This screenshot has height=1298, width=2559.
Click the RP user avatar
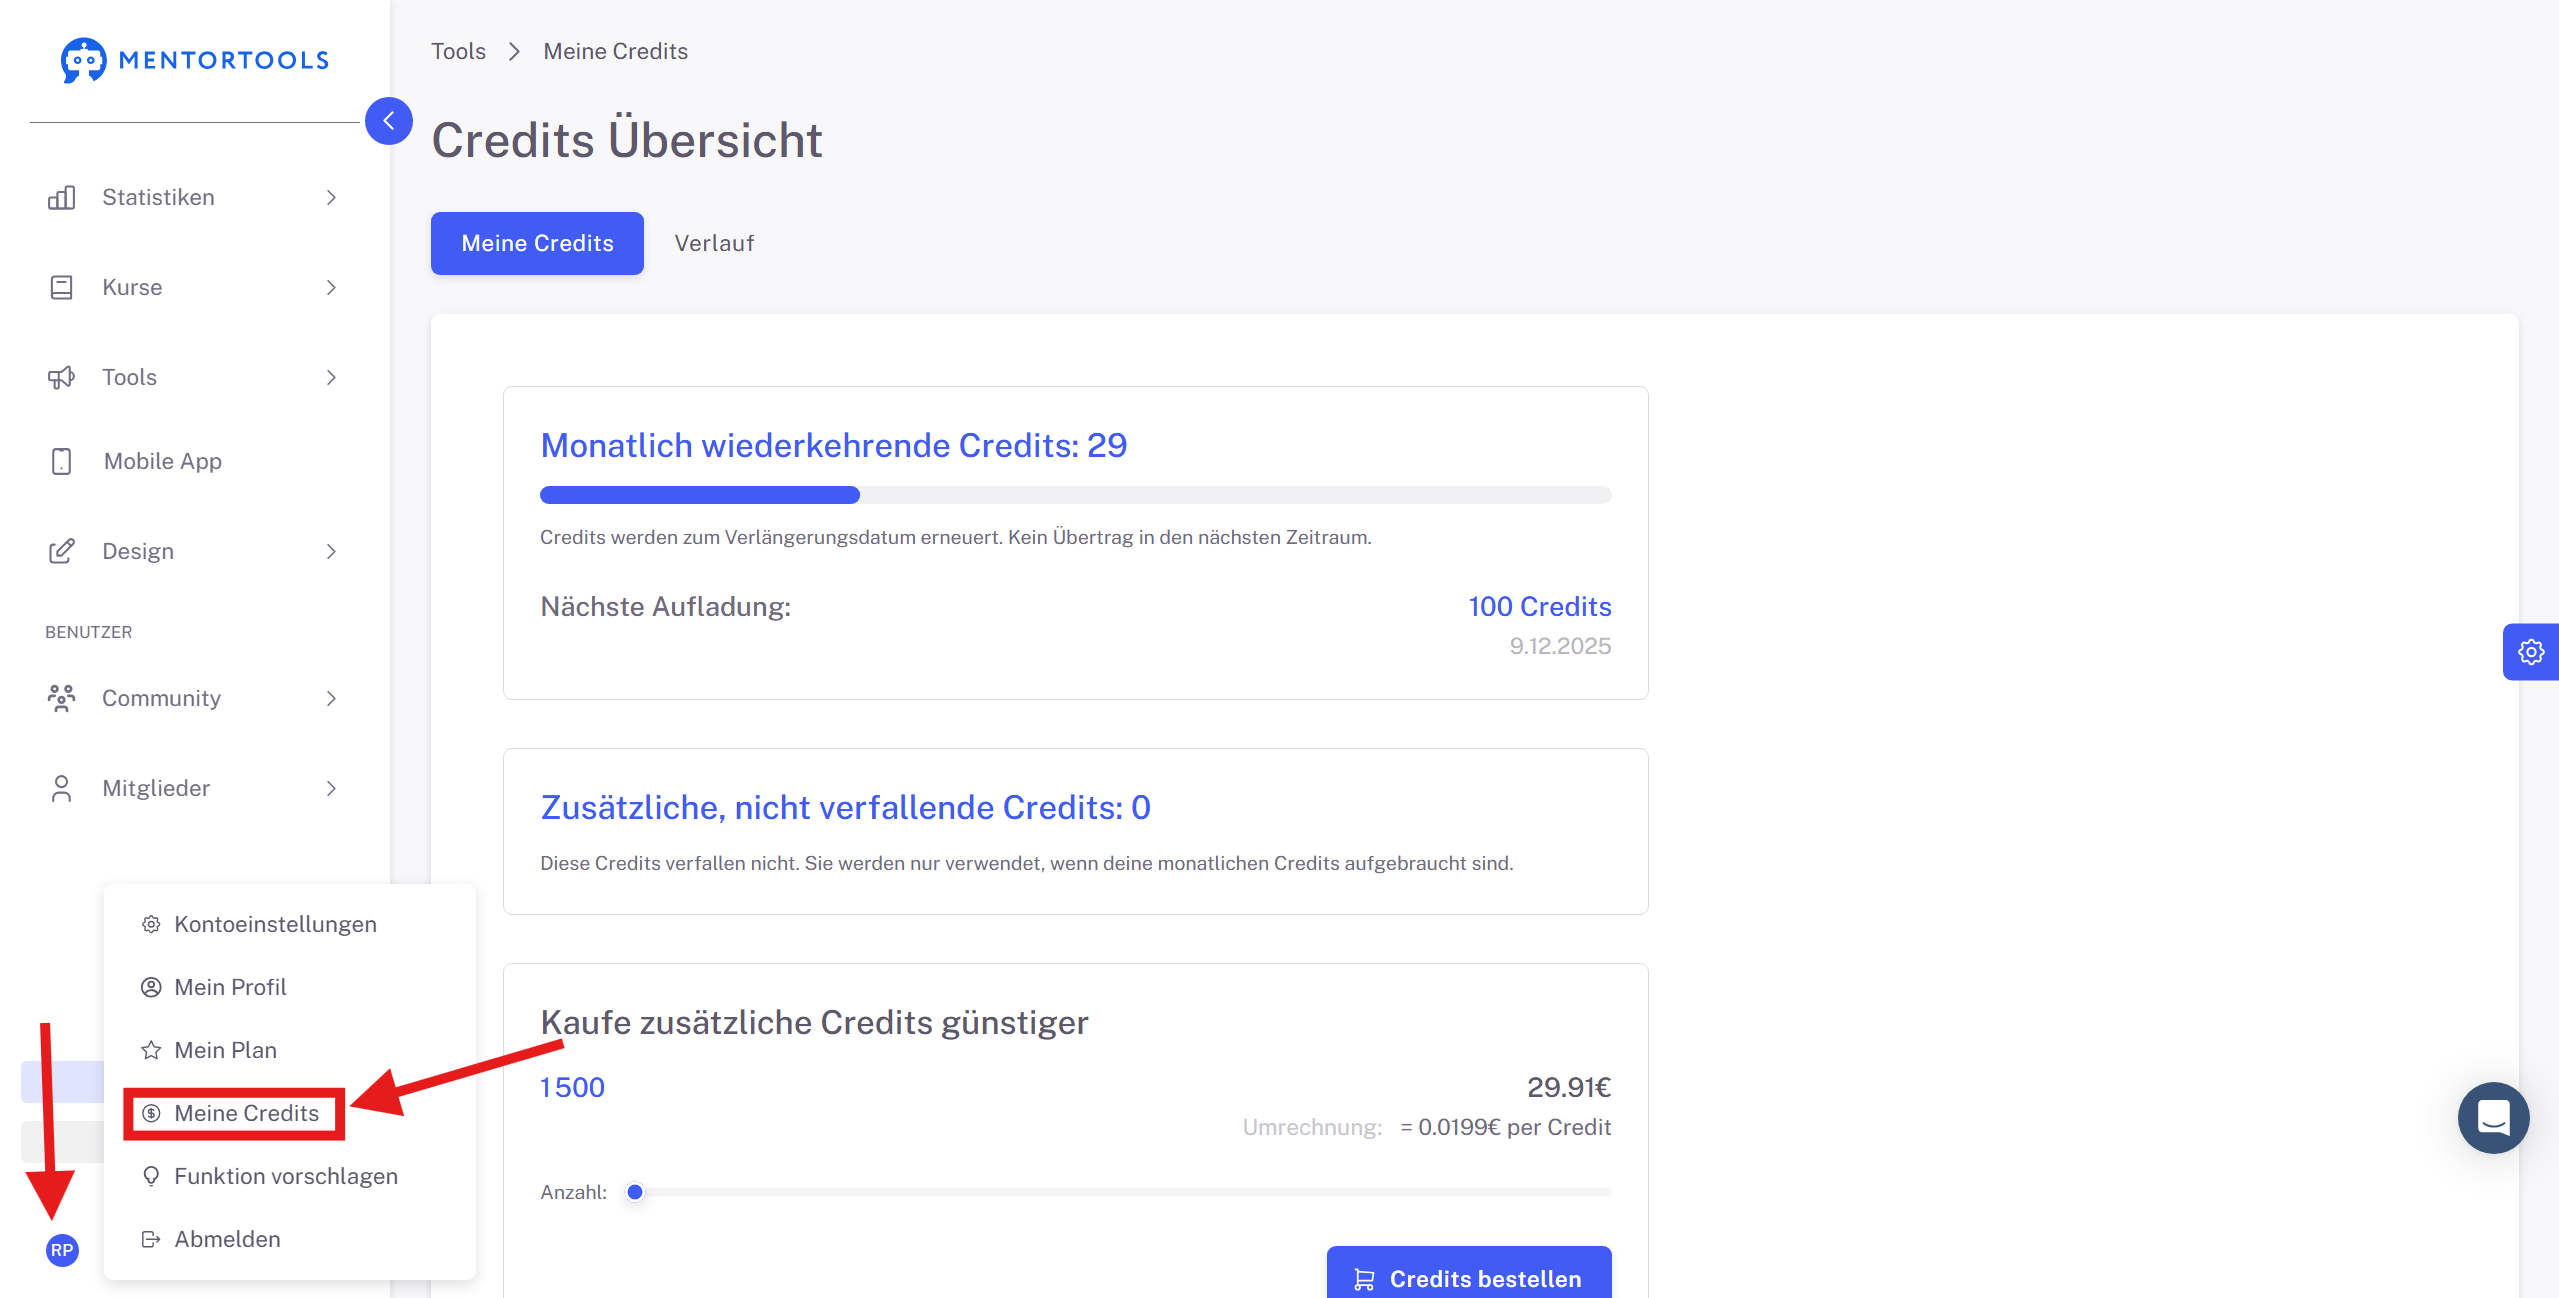[x=62, y=1250]
